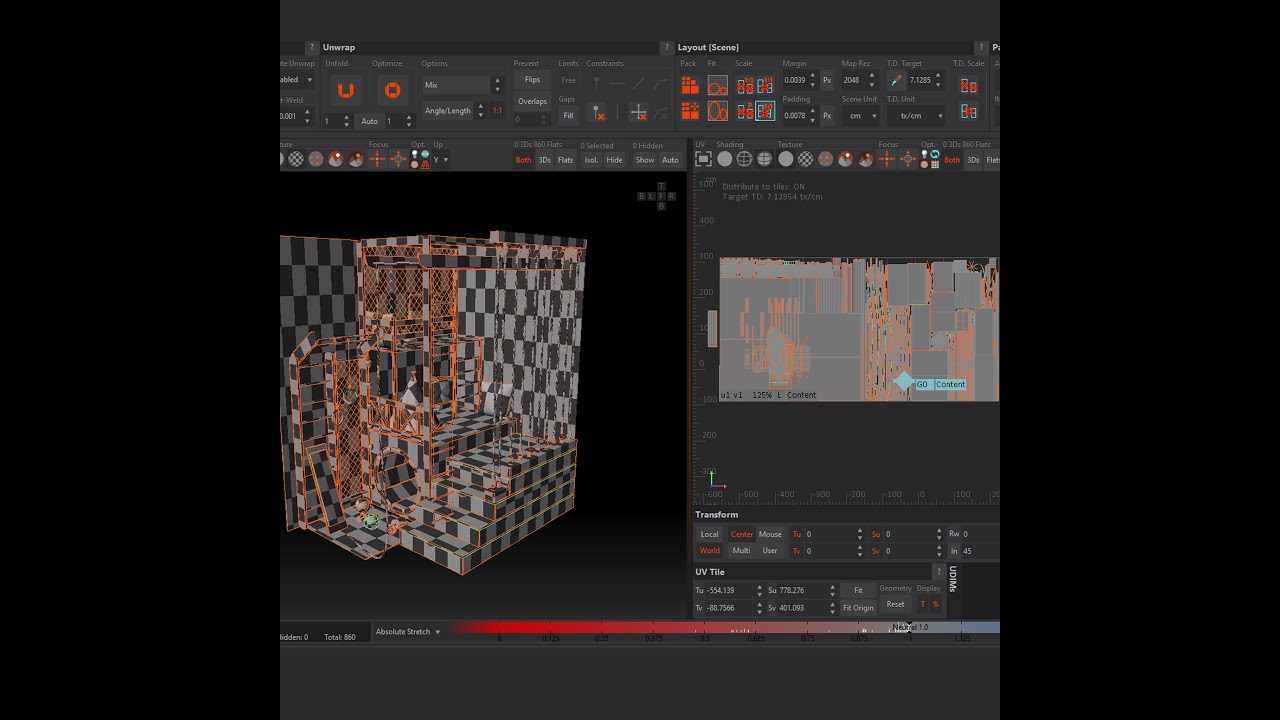Click the UV Tile Fit button
The height and width of the screenshot is (720, 1280).
click(858, 590)
